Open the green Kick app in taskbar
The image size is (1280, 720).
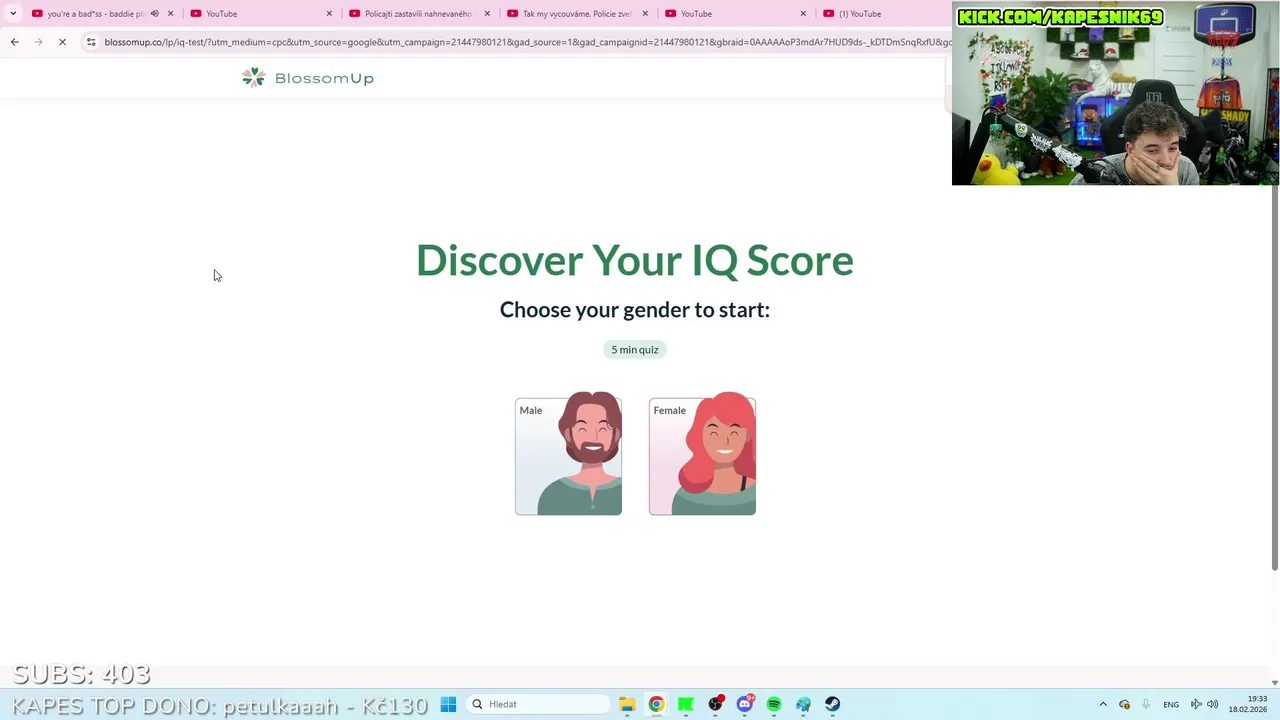click(x=685, y=704)
